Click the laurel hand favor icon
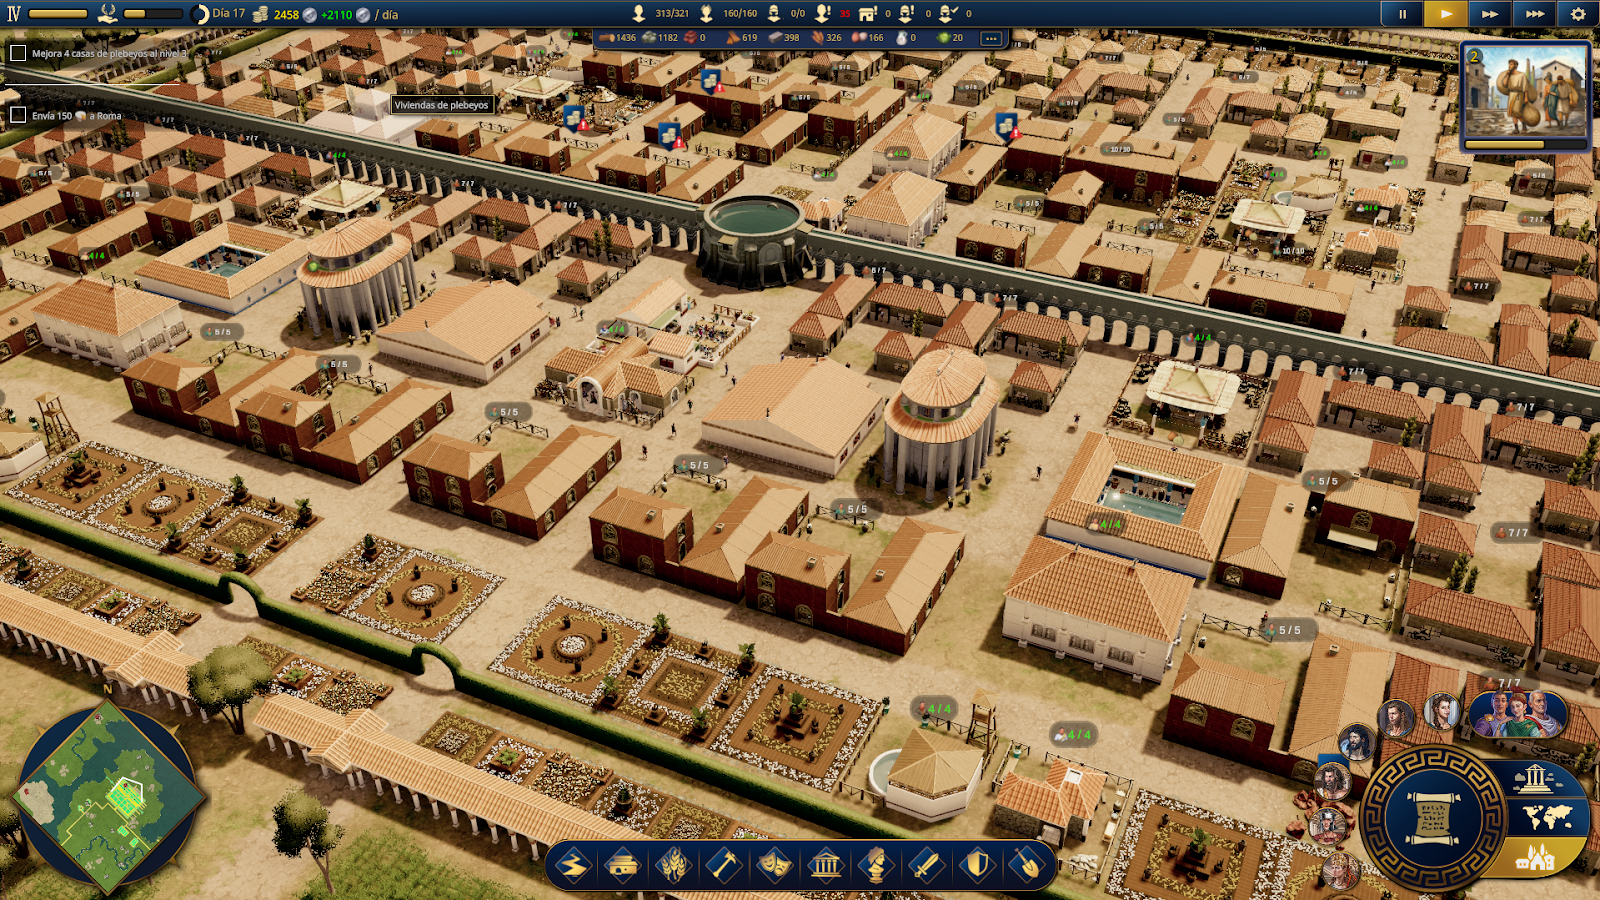This screenshot has height=900, width=1600. pos(107,14)
